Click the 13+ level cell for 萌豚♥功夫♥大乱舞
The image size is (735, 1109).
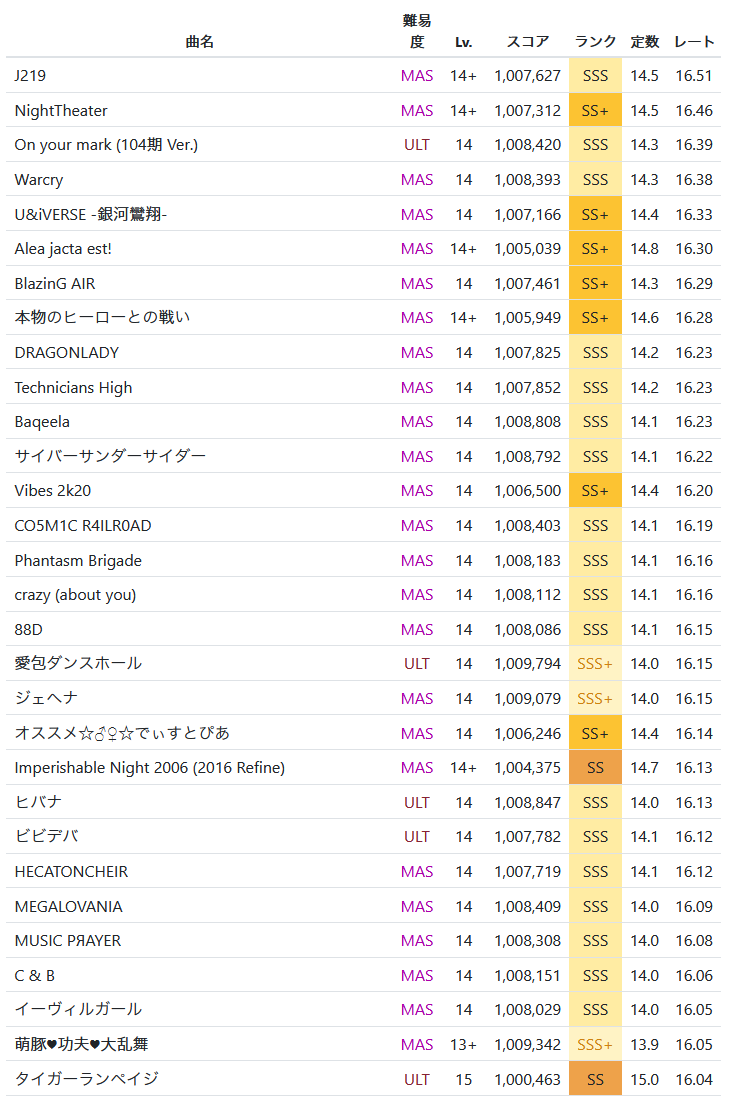click(463, 1045)
